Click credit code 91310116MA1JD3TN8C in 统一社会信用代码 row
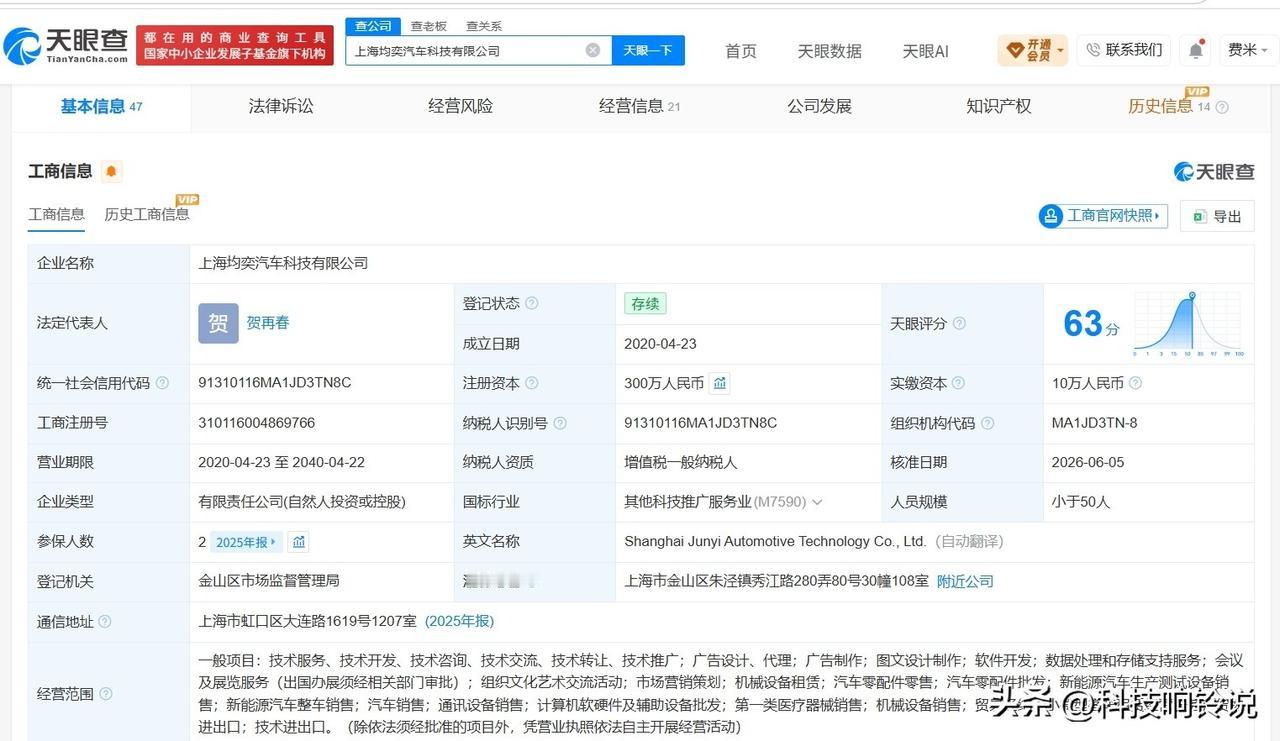The width and height of the screenshot is (1280, 741). (x=275, y=383)
